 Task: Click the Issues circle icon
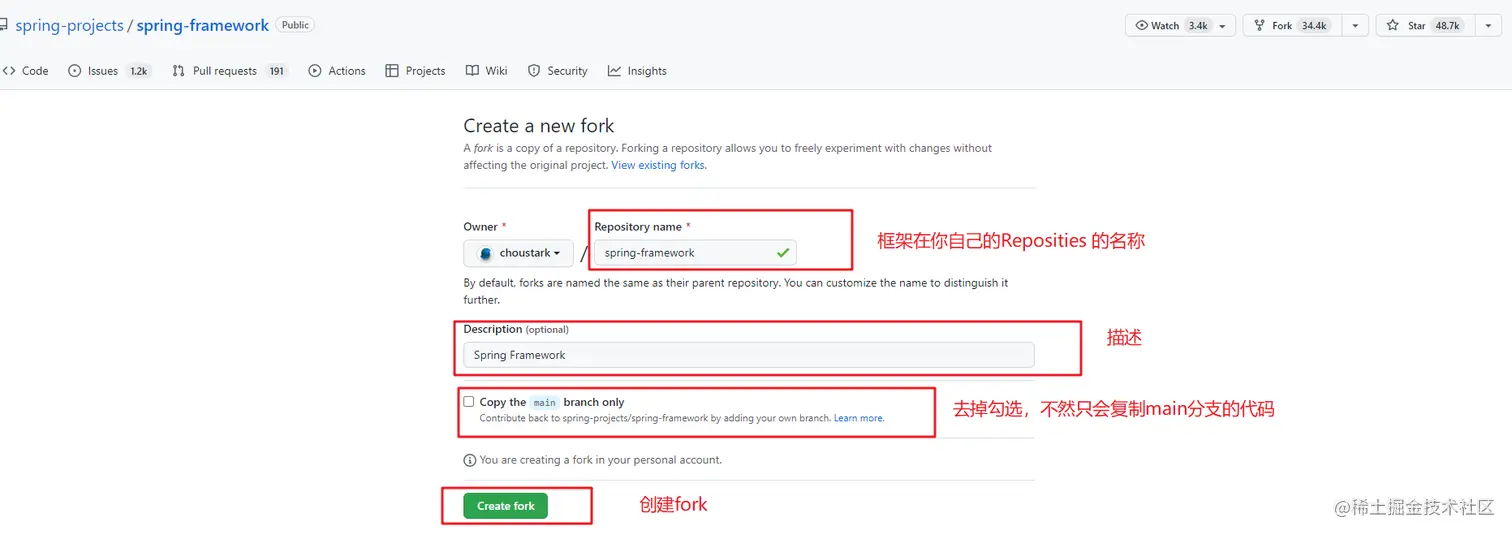[74, 71]
